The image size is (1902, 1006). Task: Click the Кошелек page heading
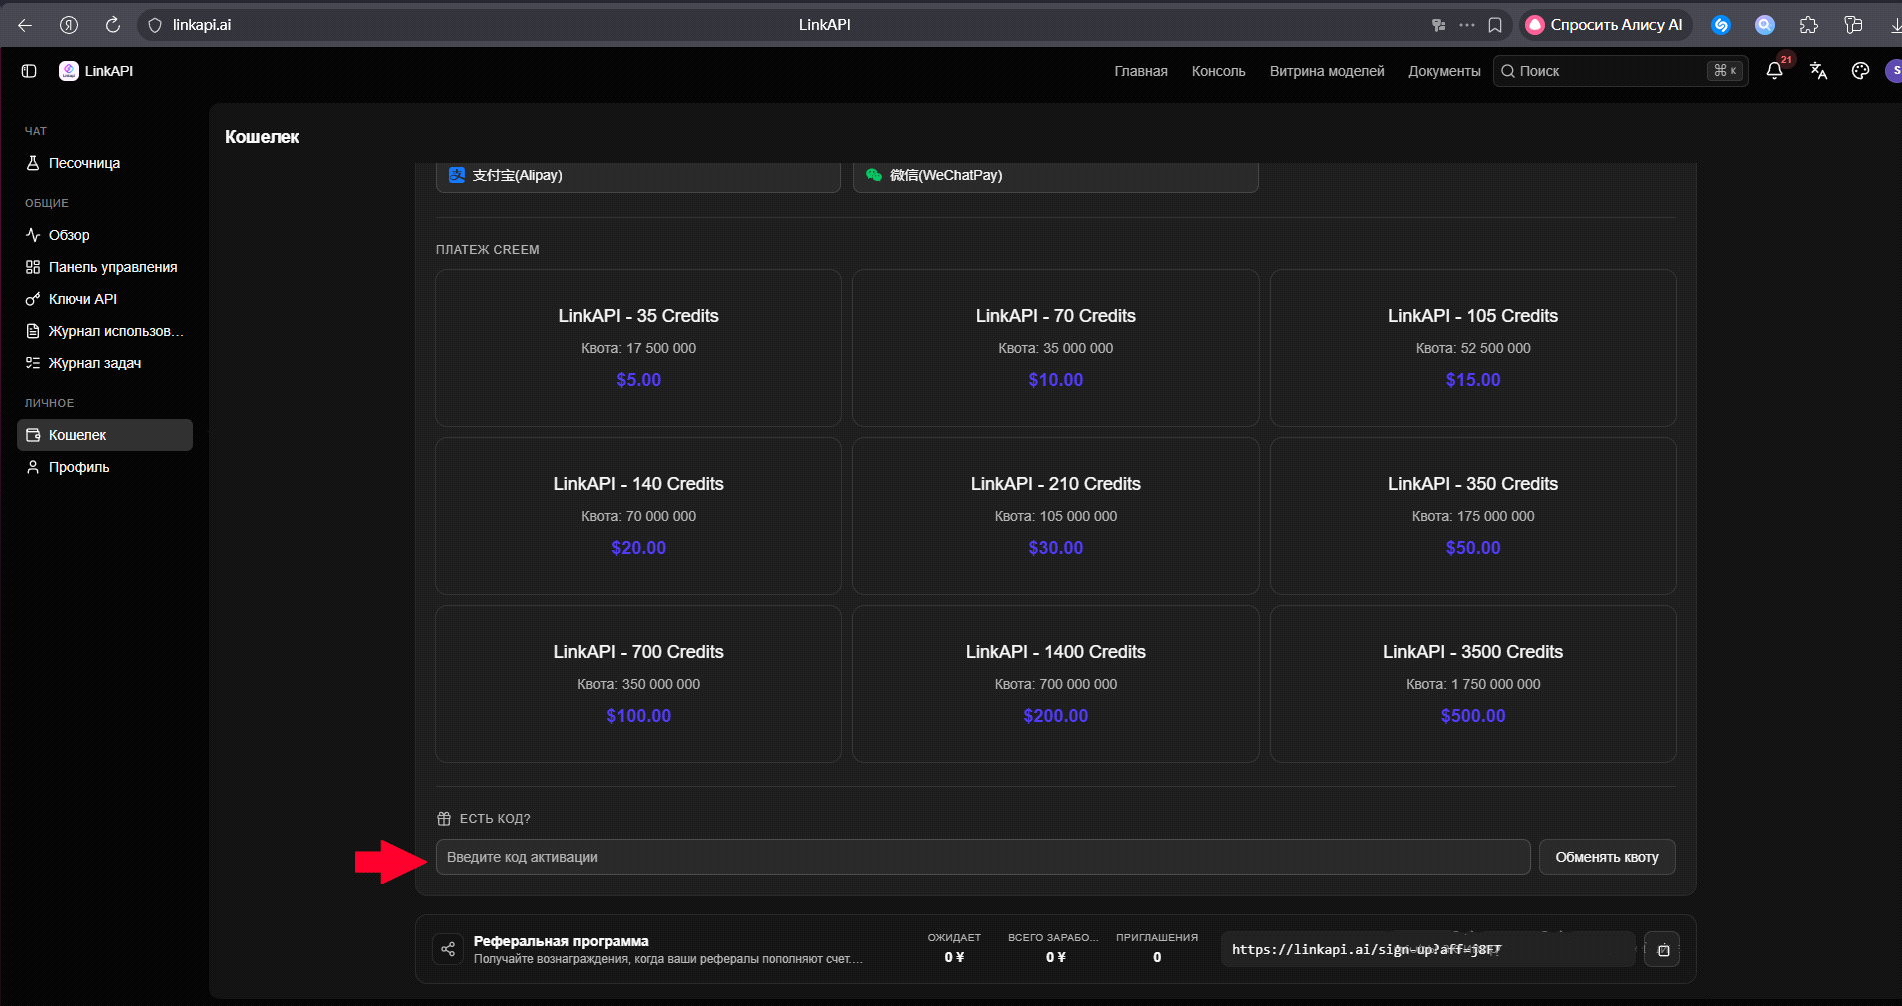[262, 137]
